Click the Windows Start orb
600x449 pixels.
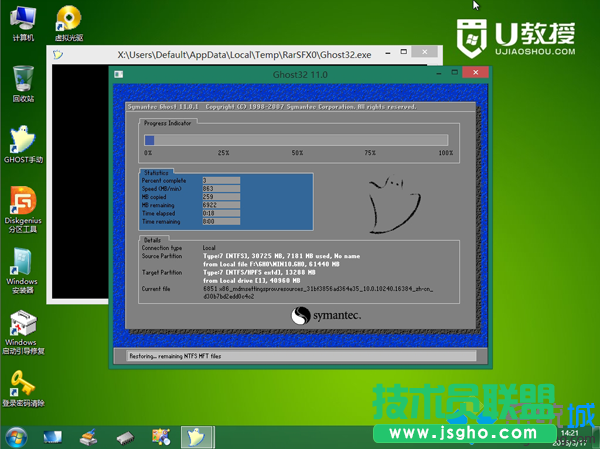coord(16,437)
